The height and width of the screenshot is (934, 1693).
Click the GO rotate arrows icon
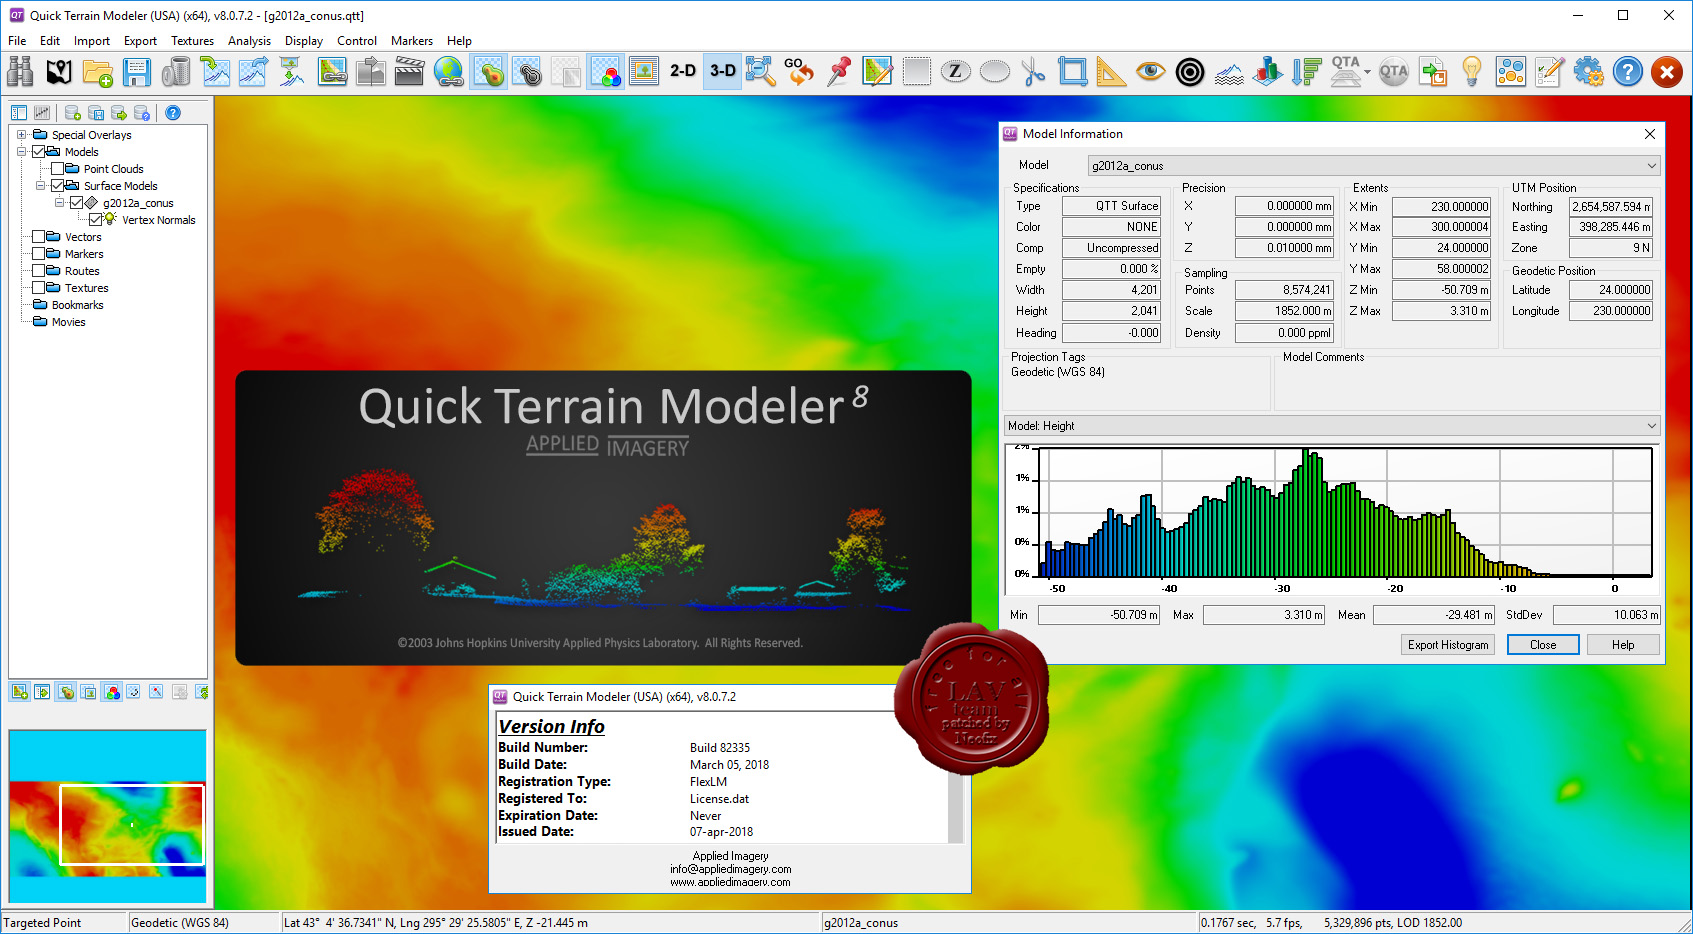point(799,72)
